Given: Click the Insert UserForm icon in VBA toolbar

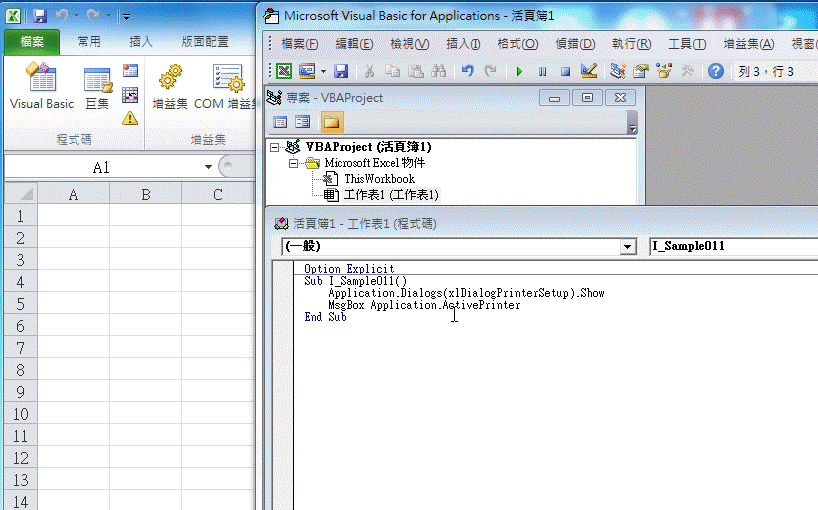Looking at the screenshot, I should click(307, 71).
